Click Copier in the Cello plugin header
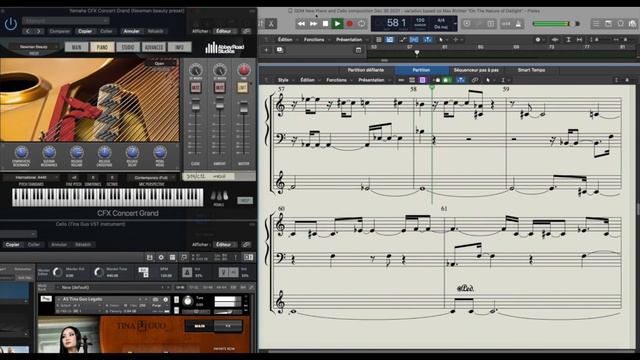640x360 pixels. 12,244
